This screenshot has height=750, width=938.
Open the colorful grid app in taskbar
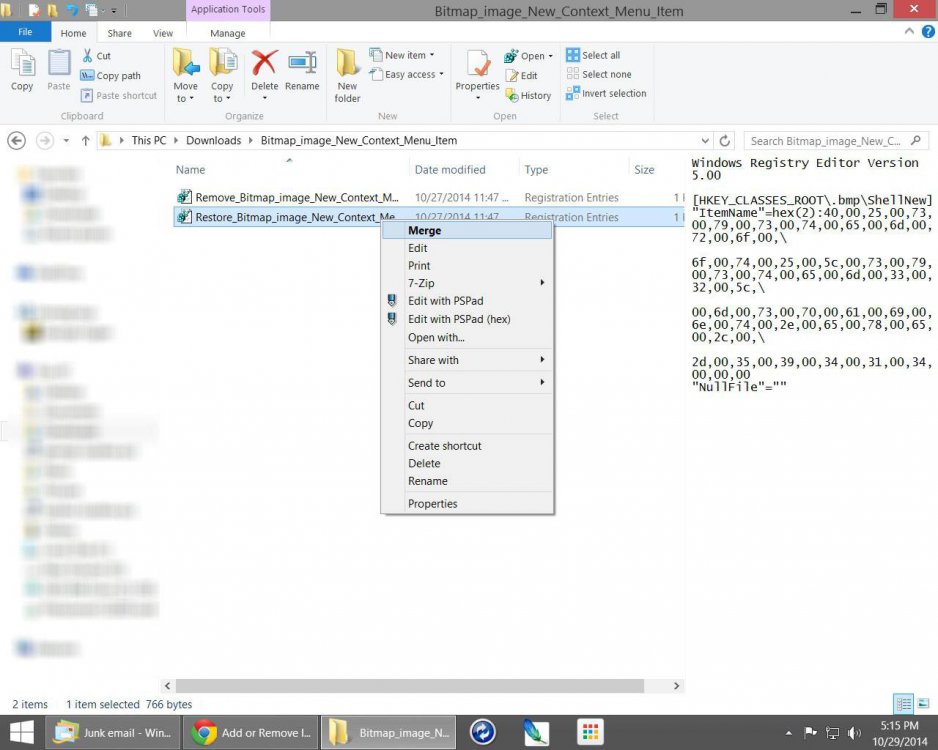click(590, 733)
